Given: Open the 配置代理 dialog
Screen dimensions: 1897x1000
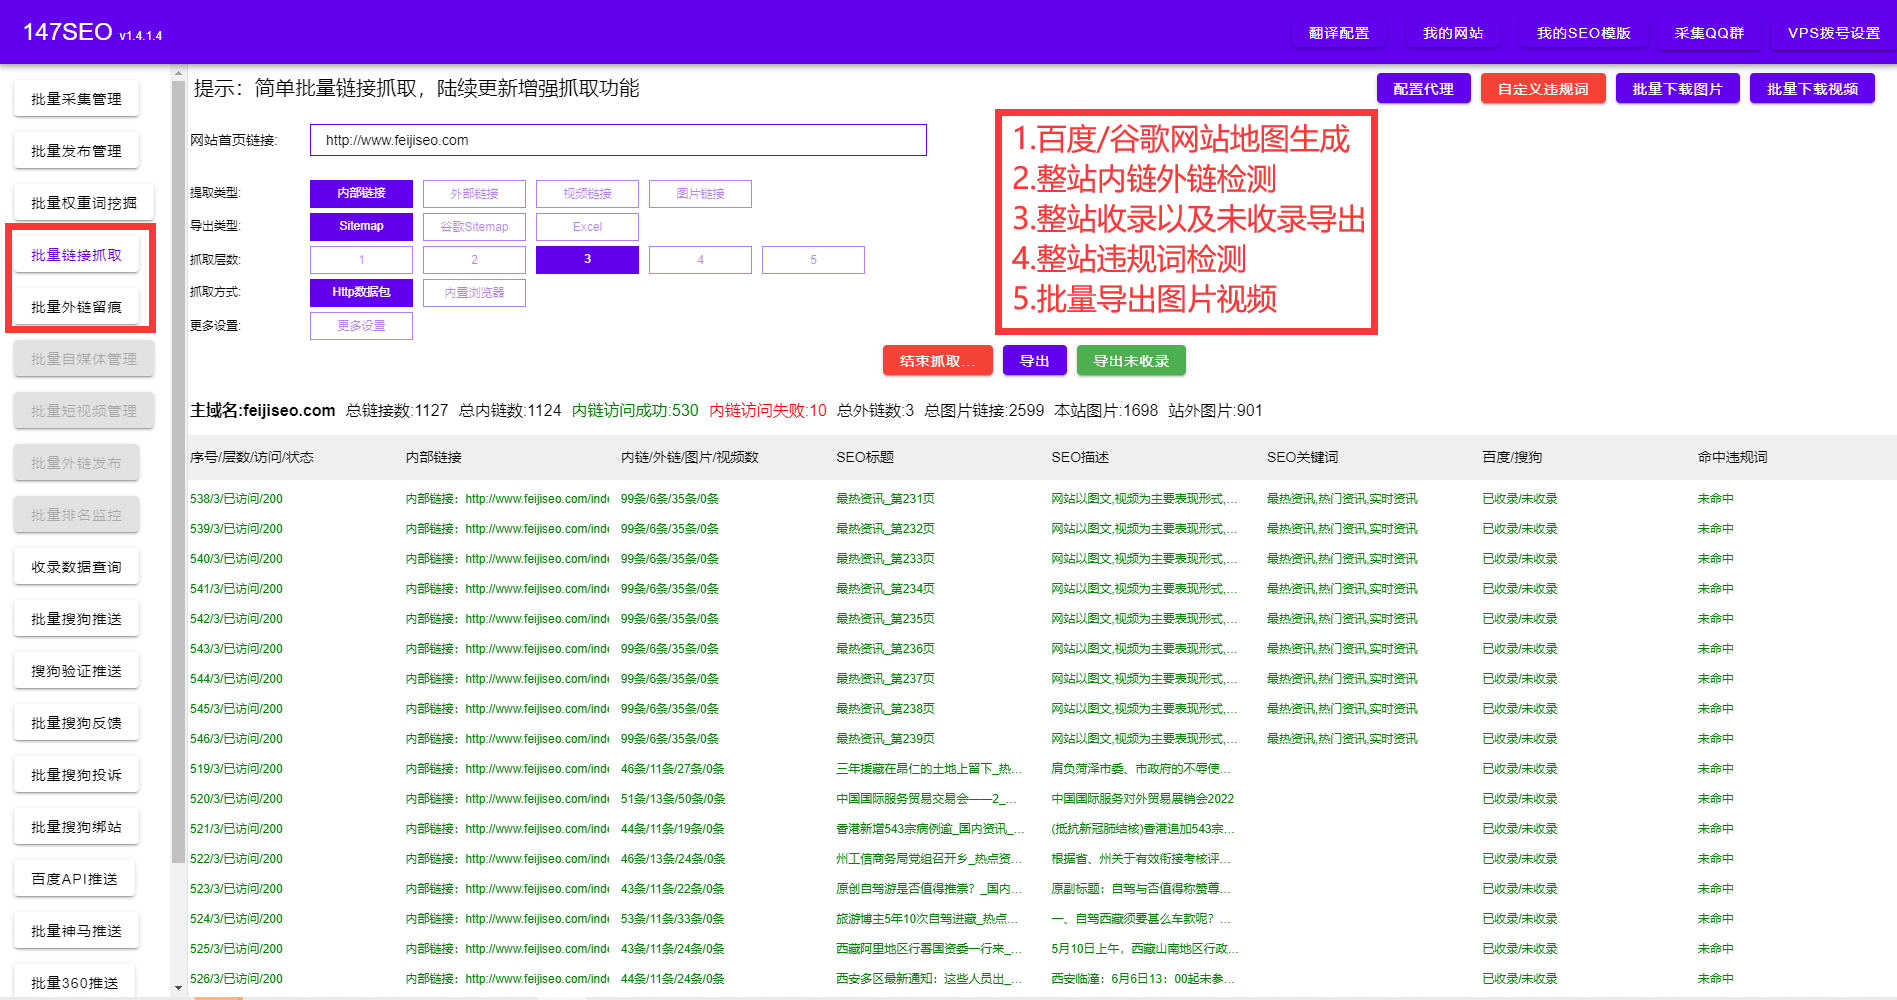Looking at the screenshot, I should pyautogui.click(x=1423, y=88).
